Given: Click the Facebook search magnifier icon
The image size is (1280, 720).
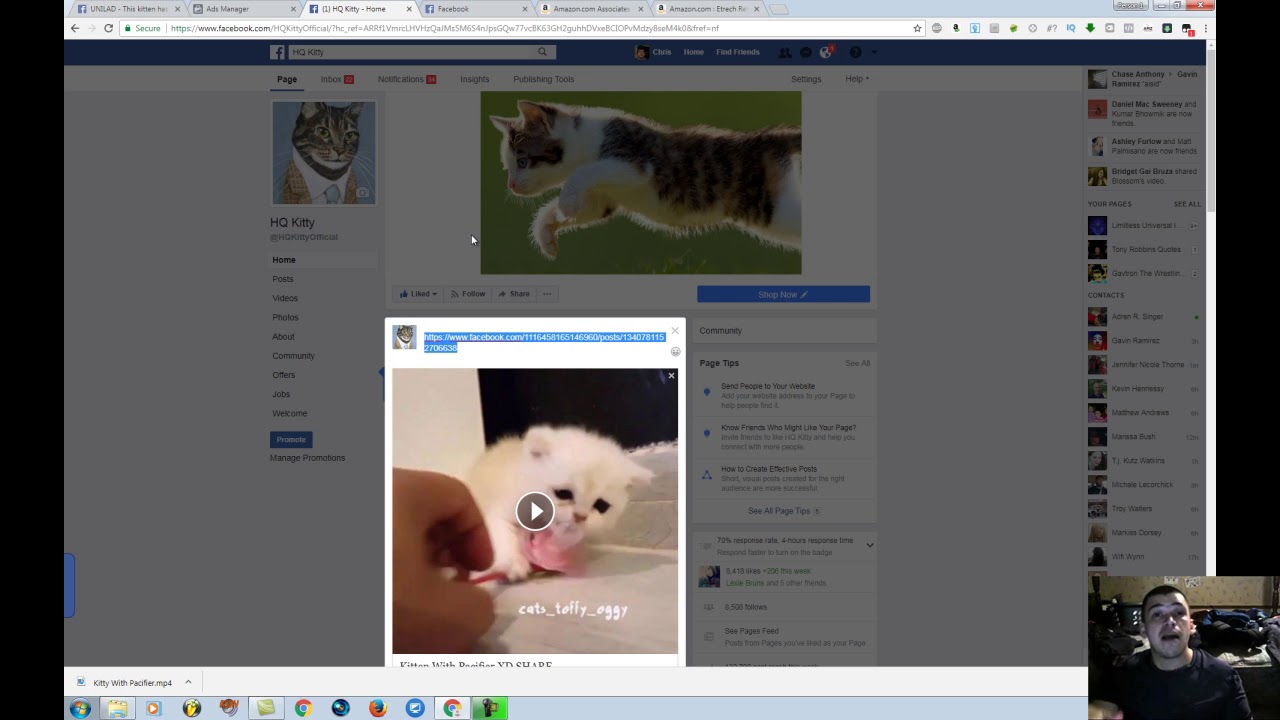Looking at the screenshot, I should tap(543, 52).
